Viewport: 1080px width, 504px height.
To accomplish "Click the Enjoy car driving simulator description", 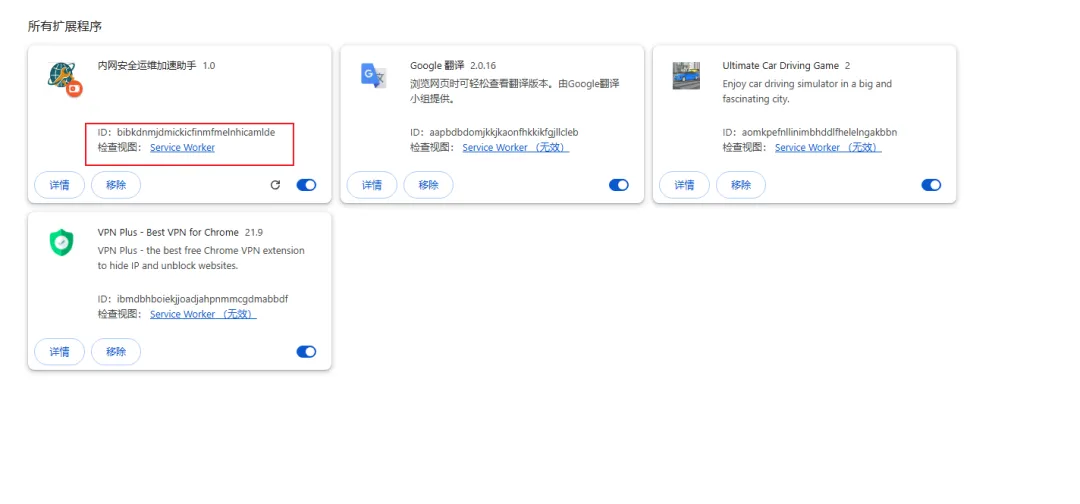I will (x=807, y=91).
